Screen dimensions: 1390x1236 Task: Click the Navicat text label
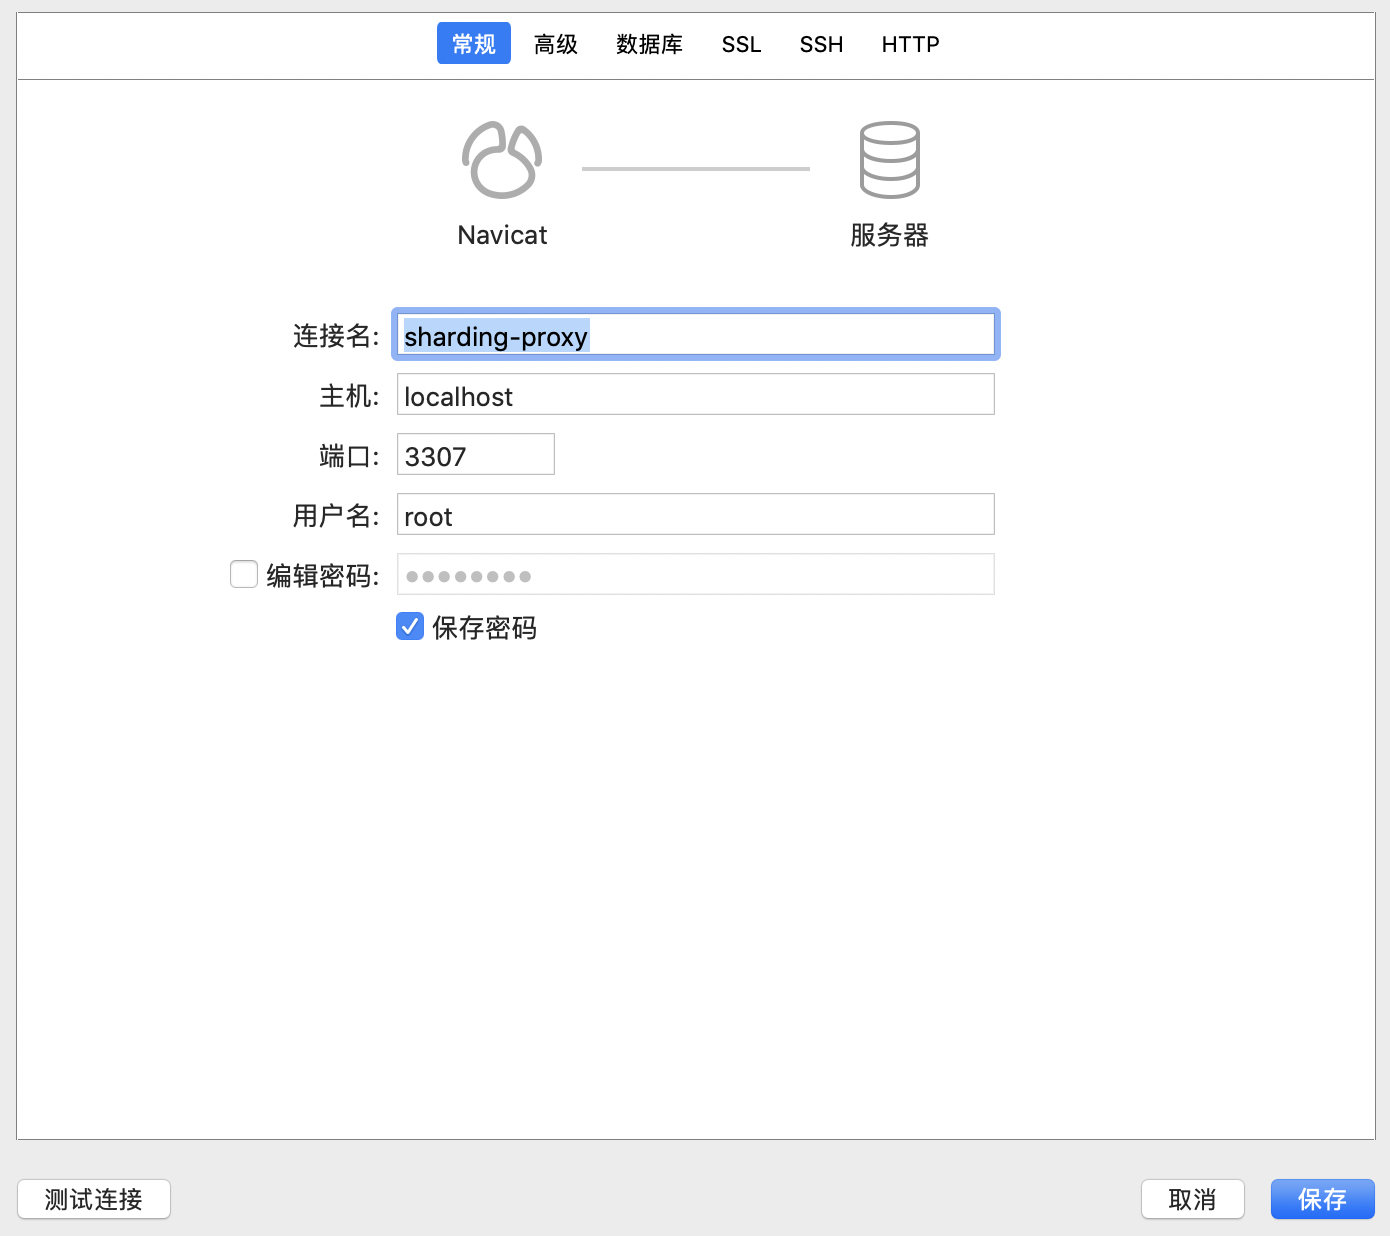tap(502, 235)
